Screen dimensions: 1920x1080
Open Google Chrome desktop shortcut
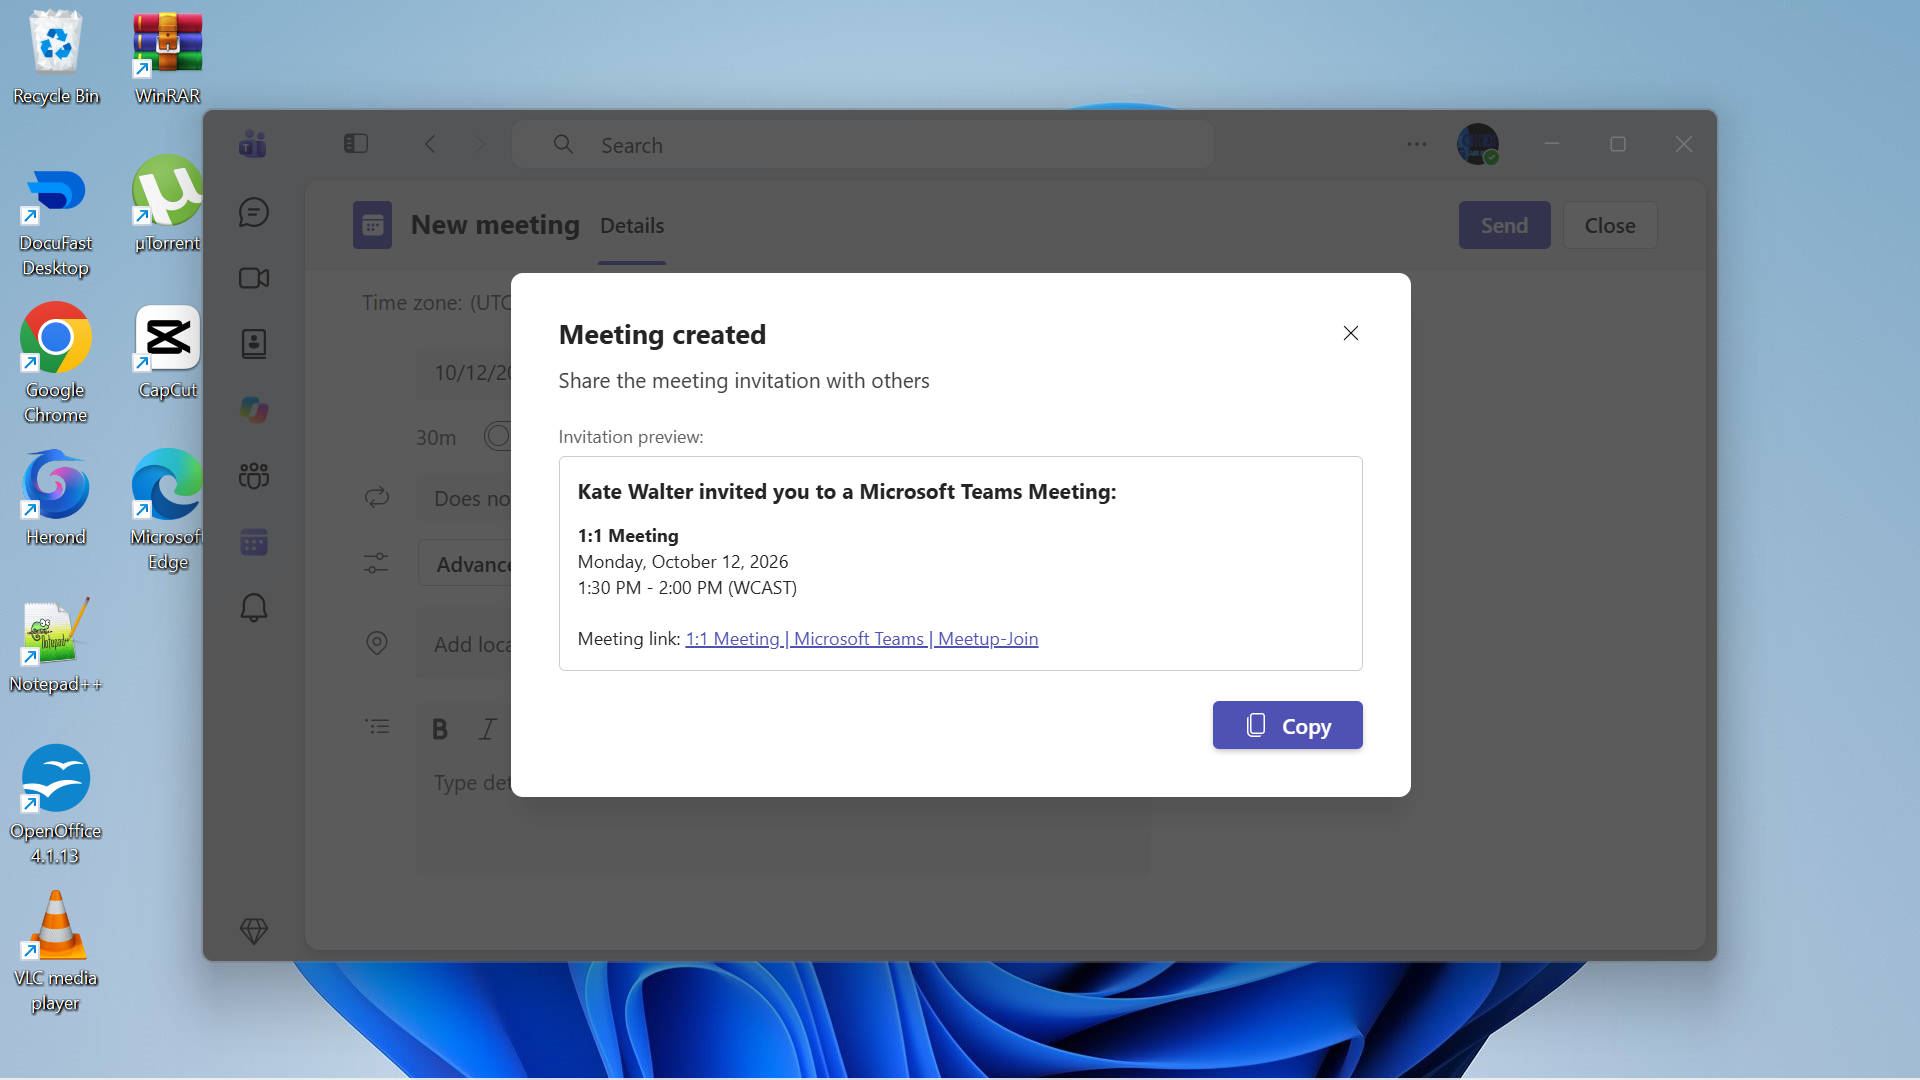click(56, 363)
